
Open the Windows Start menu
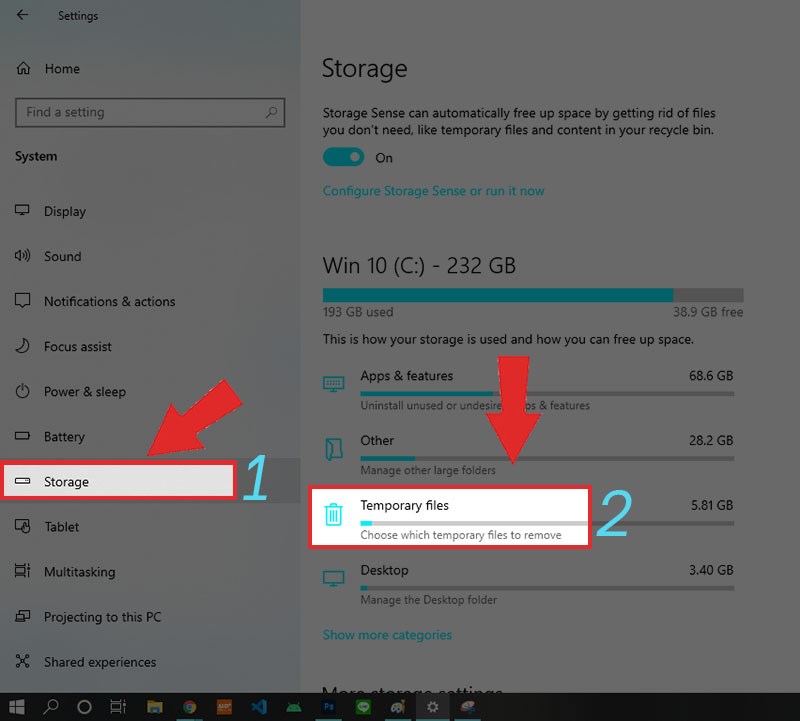click(17, 707)
